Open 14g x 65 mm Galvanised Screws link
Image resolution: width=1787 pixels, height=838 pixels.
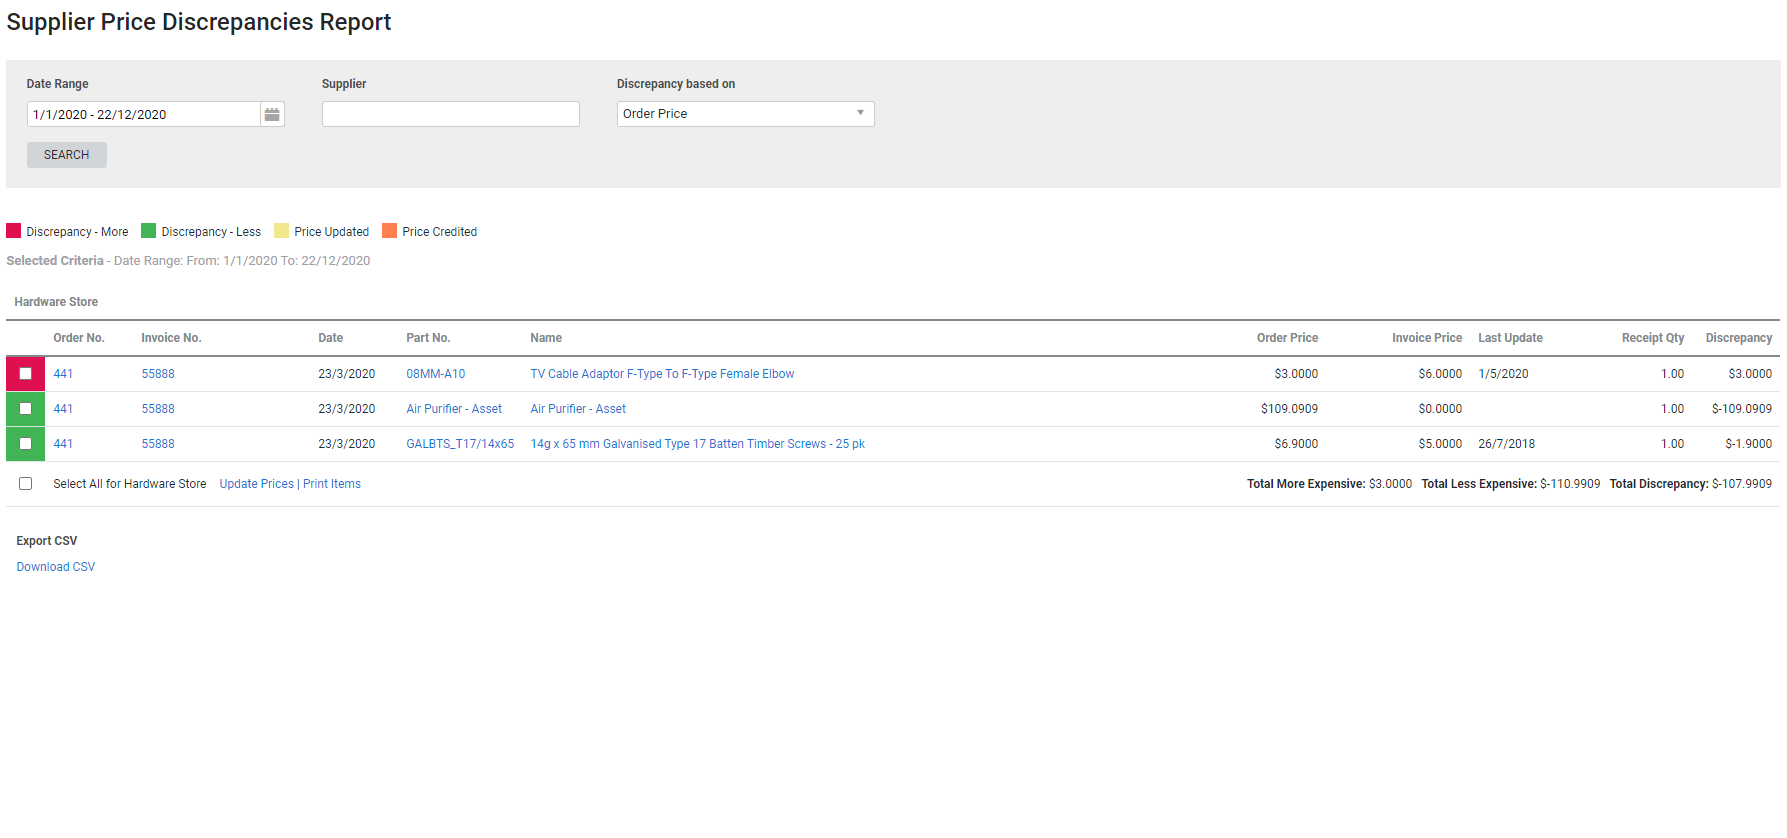coord(697,444)
